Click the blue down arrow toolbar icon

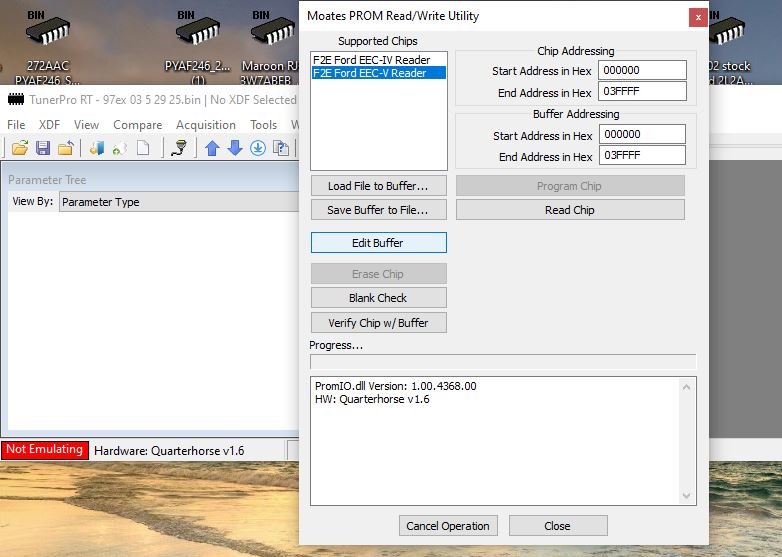click(x=235, y=148)
